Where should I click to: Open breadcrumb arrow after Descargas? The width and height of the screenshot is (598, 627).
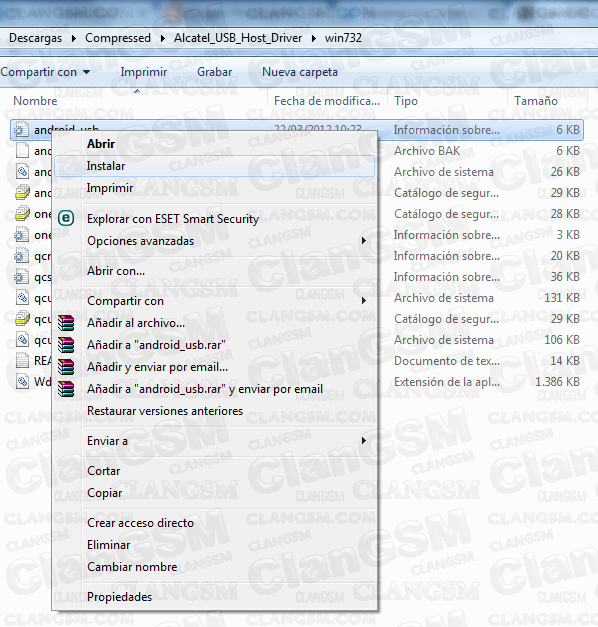click(x=74, y=38)
